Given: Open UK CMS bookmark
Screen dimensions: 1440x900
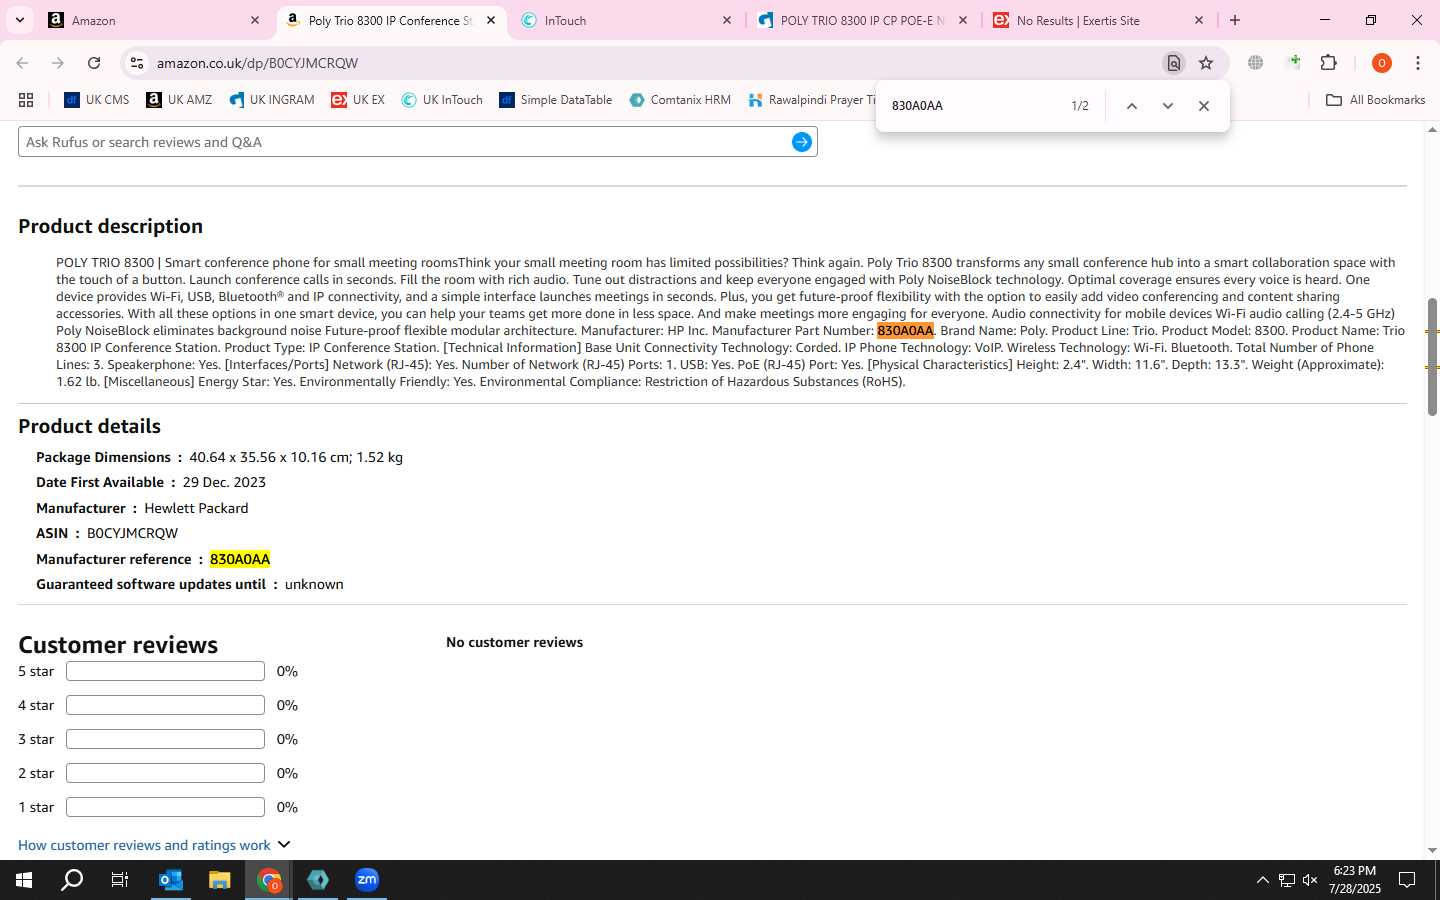Looking at the screenshot, I should (x=97, y=100).
